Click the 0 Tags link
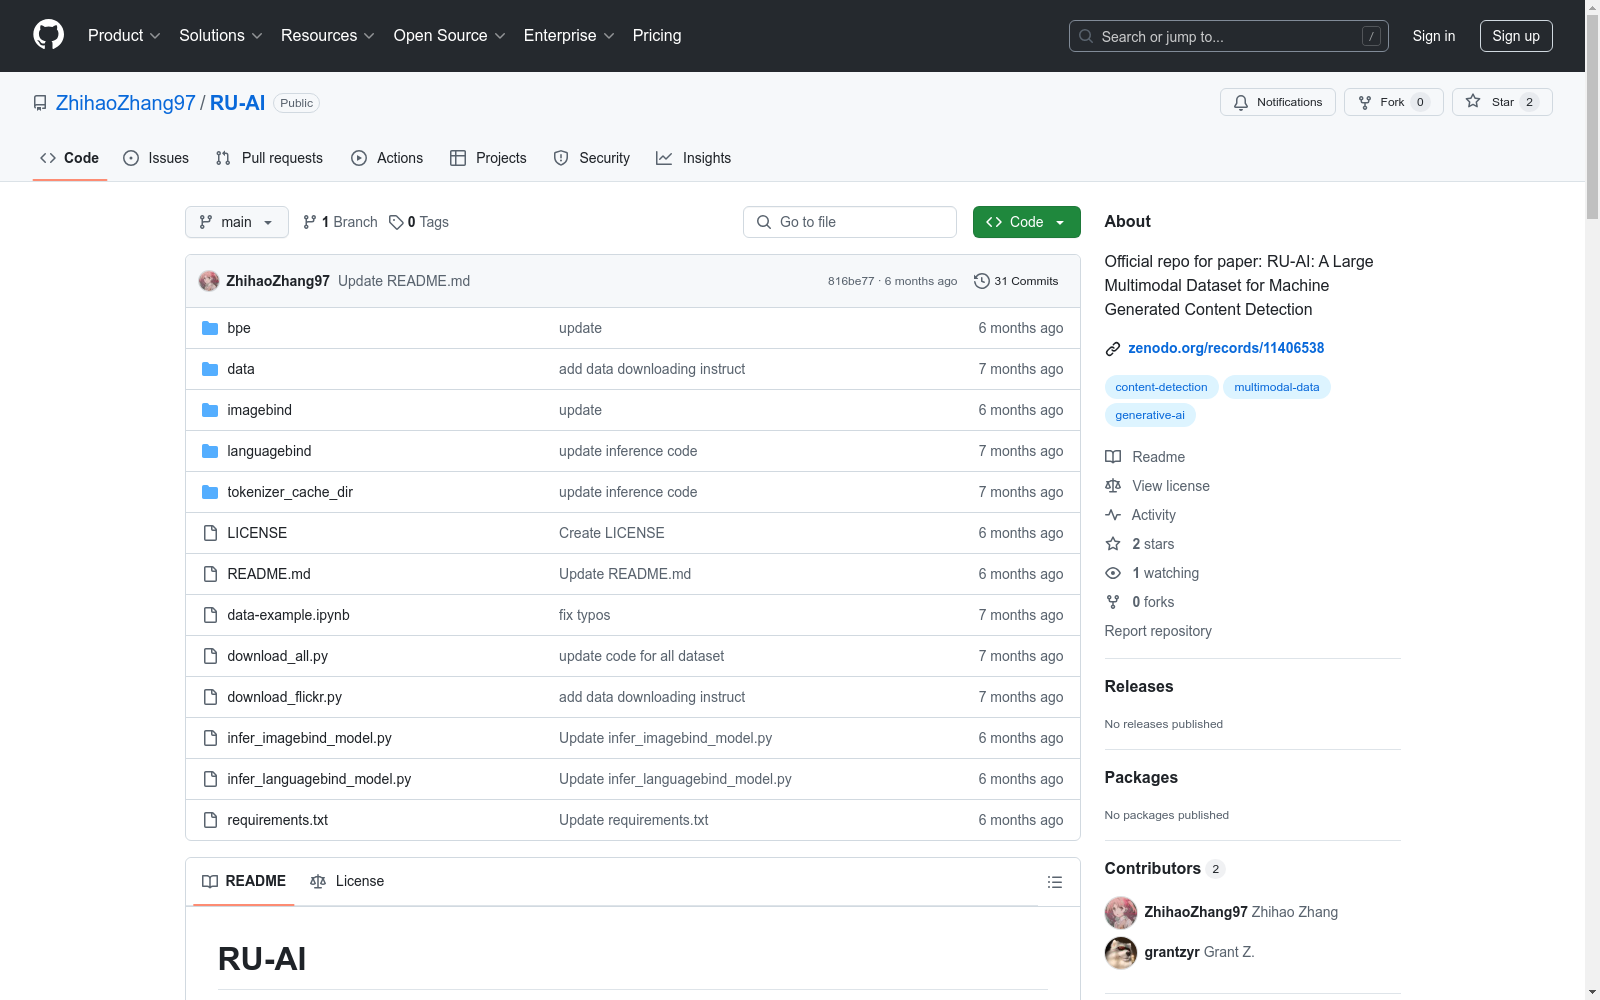 pos(419,222)
